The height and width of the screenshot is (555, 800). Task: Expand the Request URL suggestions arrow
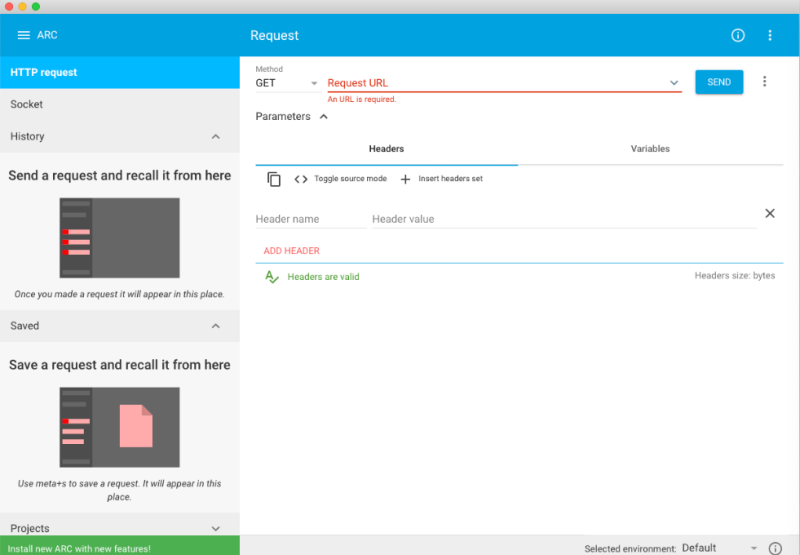[x=674, y=83]
